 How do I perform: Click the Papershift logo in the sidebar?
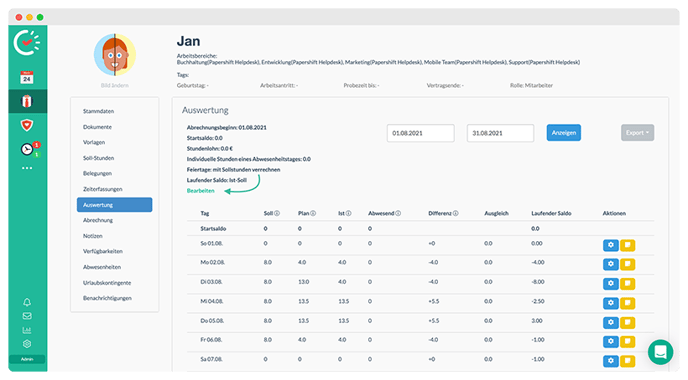pyautogui.click(x=27, y=43)
